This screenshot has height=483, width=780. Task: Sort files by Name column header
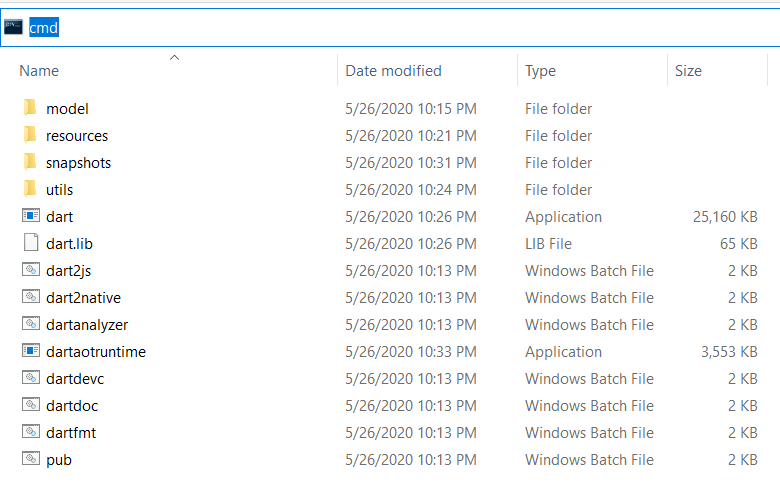40,71
